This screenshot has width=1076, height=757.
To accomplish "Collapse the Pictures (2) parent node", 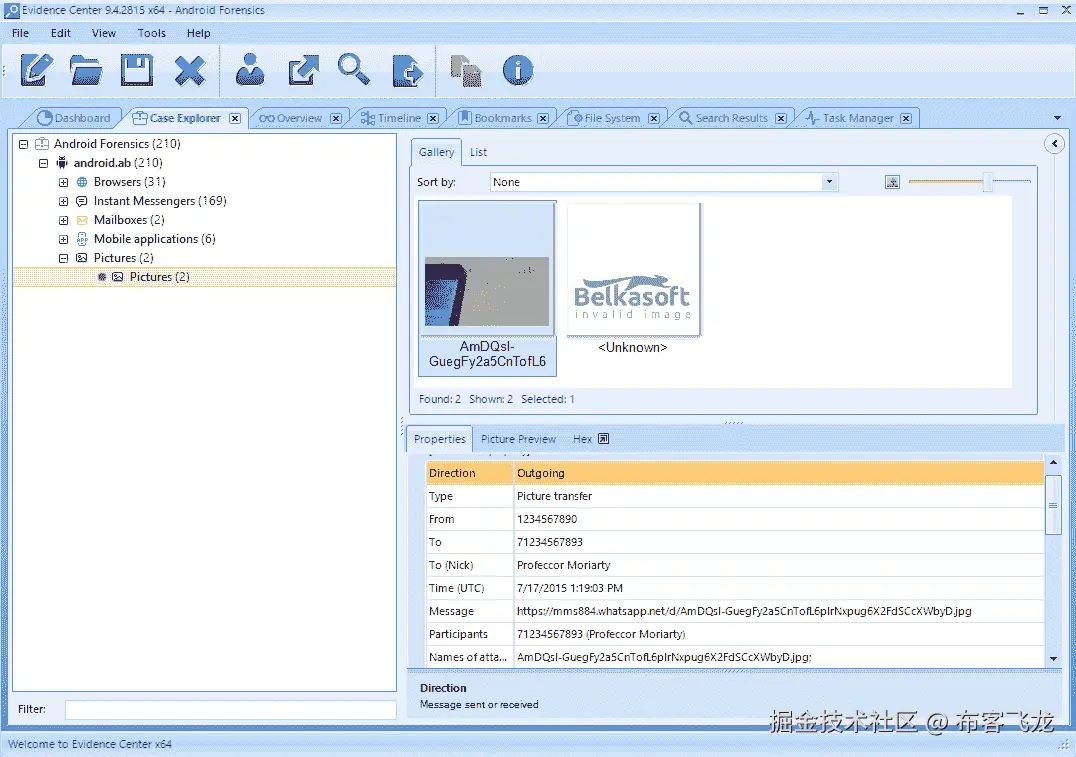I will (x=63, y=258).
